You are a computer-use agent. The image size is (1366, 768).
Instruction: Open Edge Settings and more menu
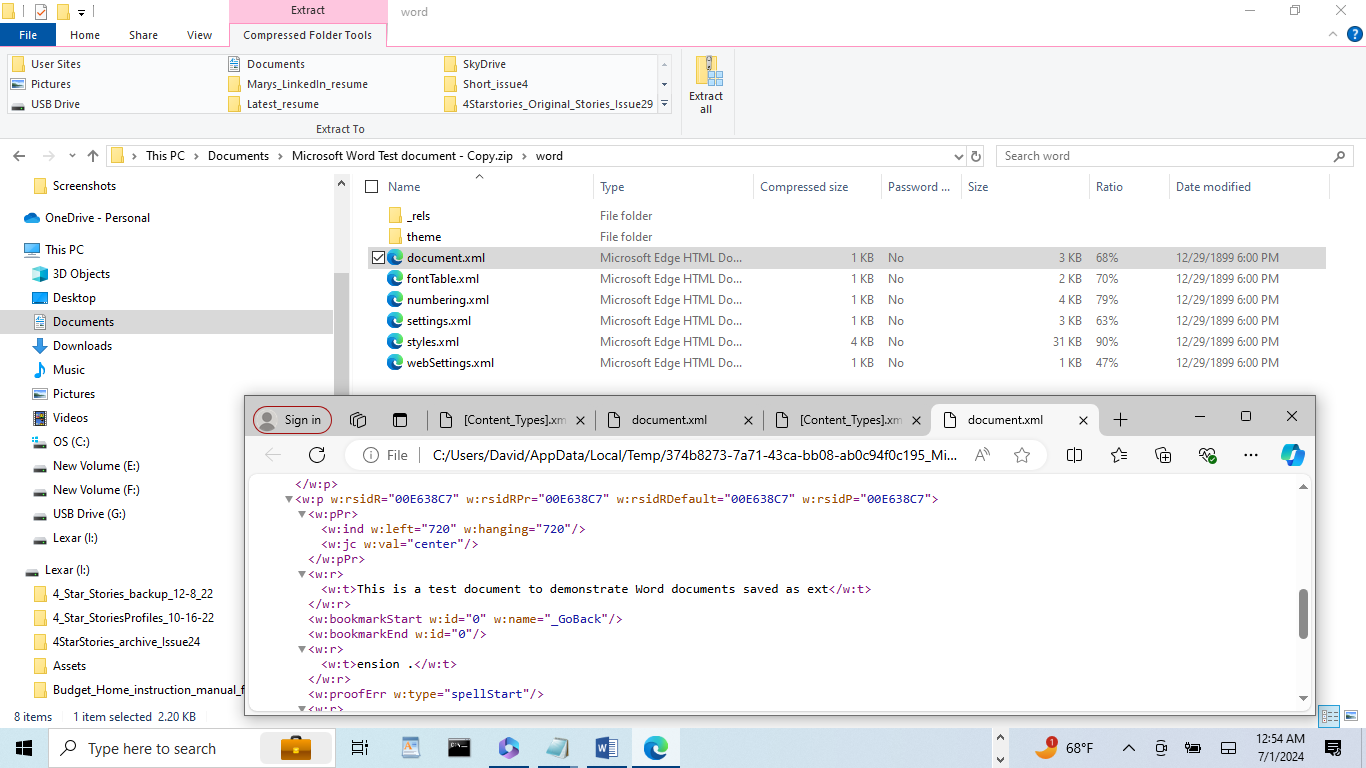pyautogui.click(x=1250, y=455)
